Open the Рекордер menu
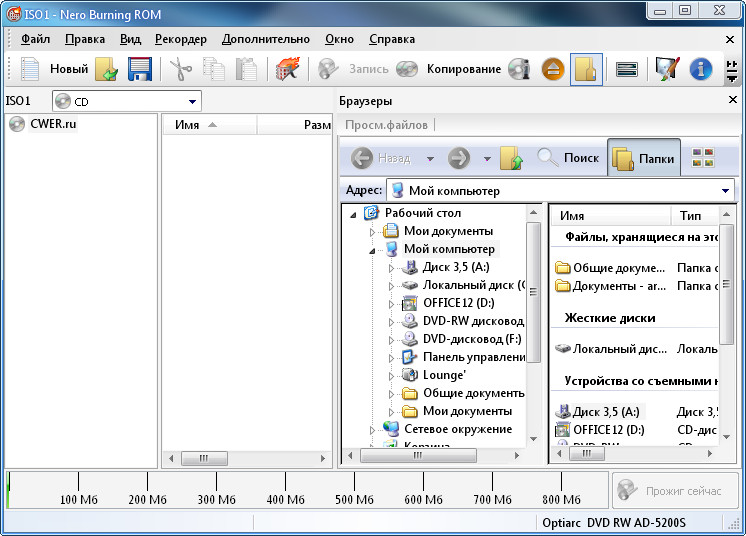This screenshot has width=746, height=536. 181,39
